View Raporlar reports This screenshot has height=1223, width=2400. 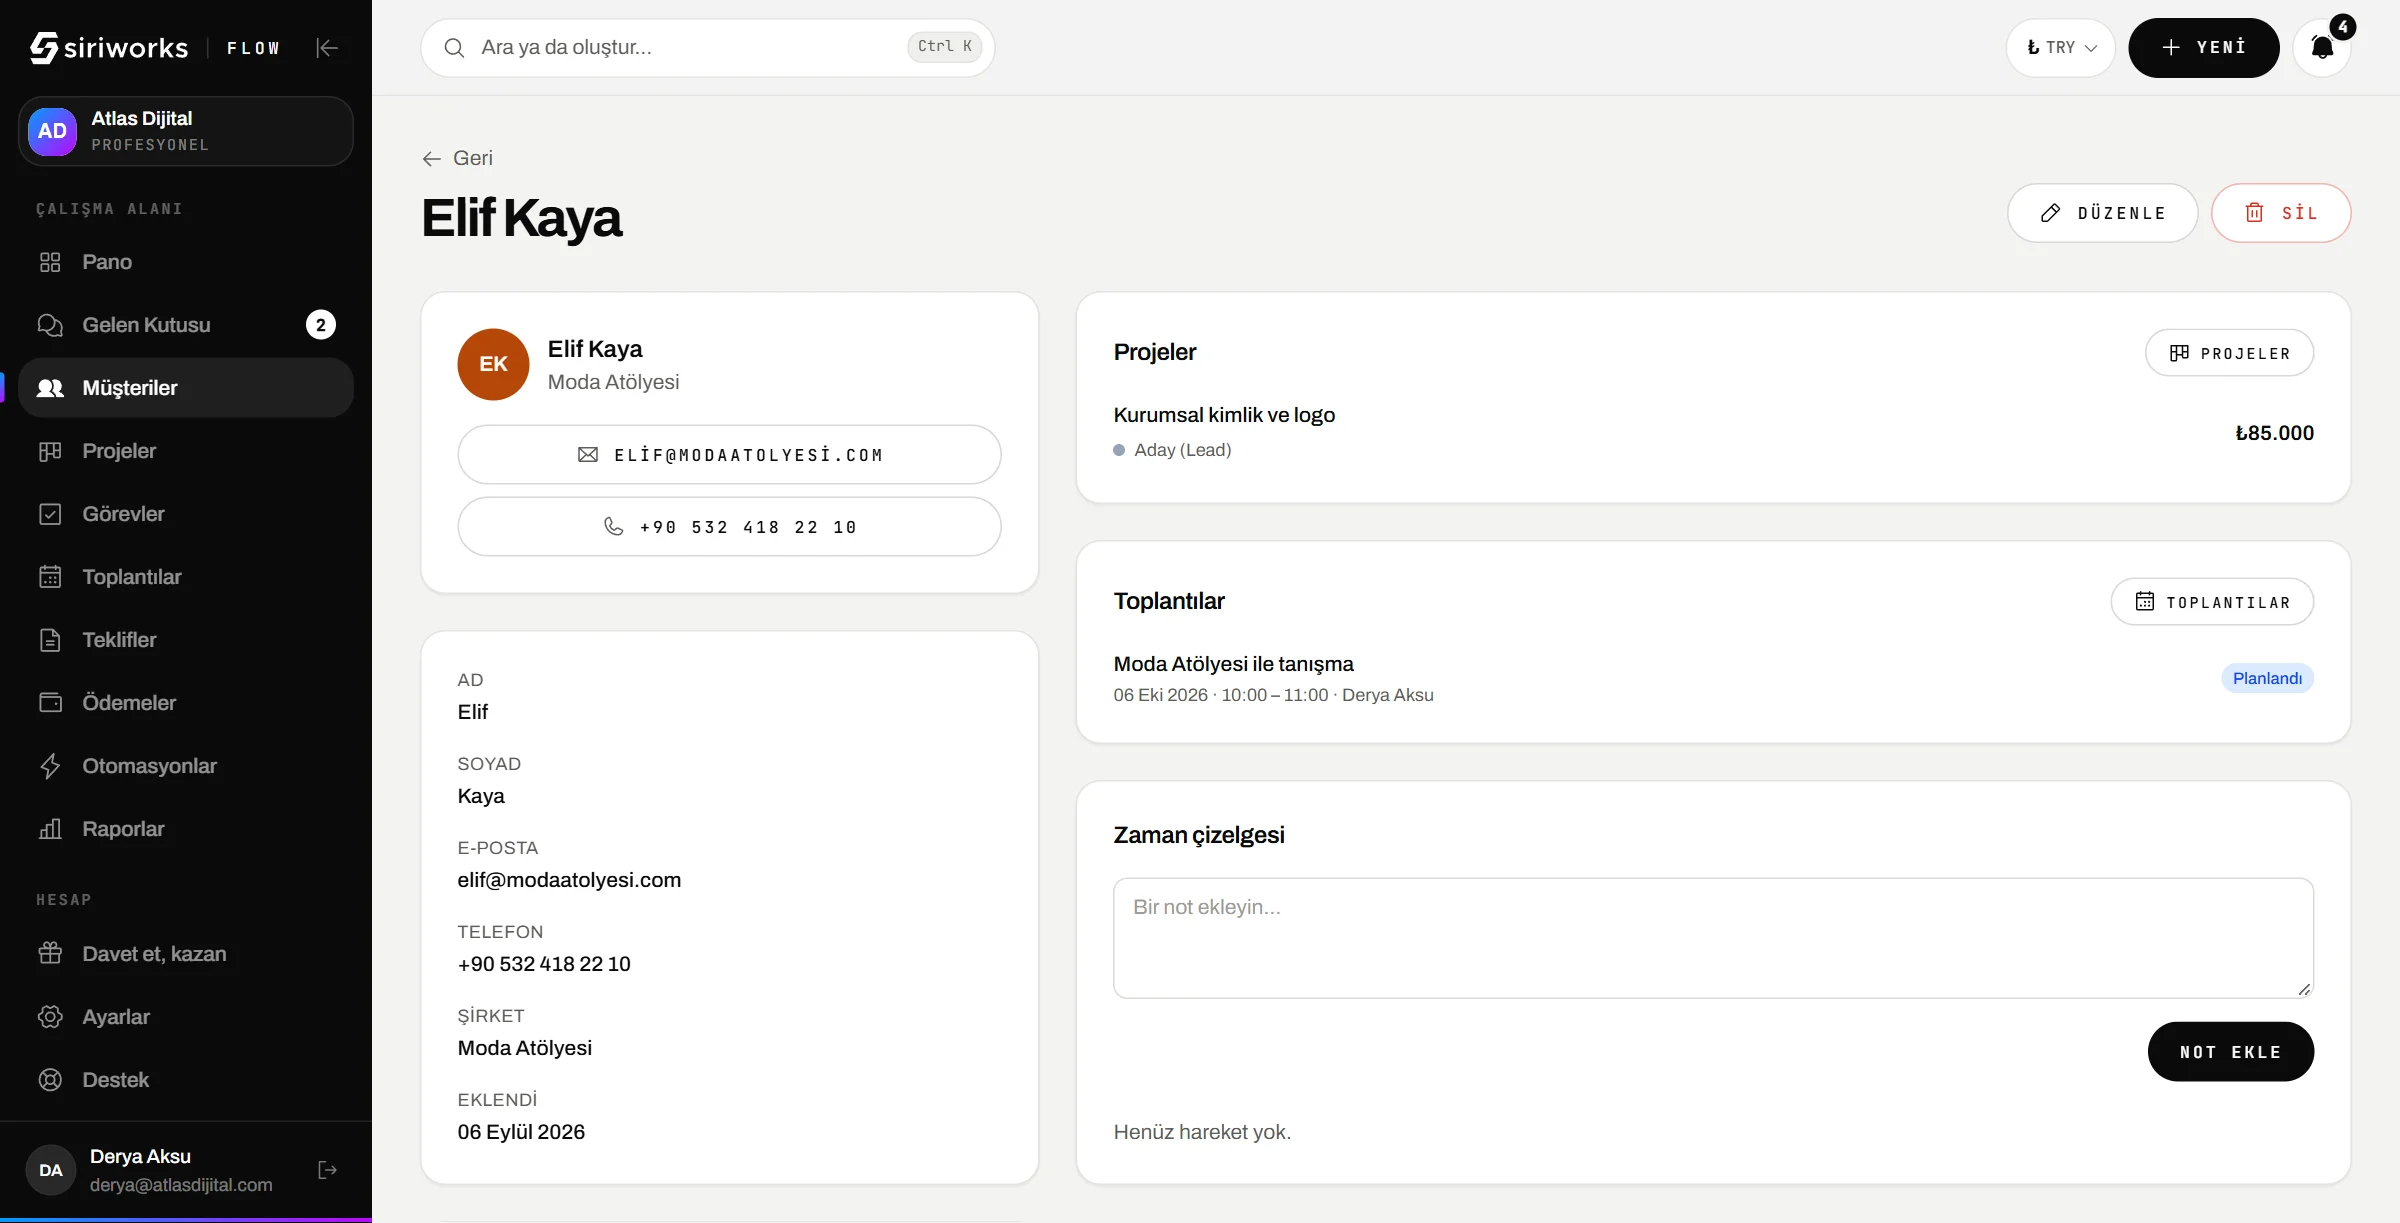[186, 829]
